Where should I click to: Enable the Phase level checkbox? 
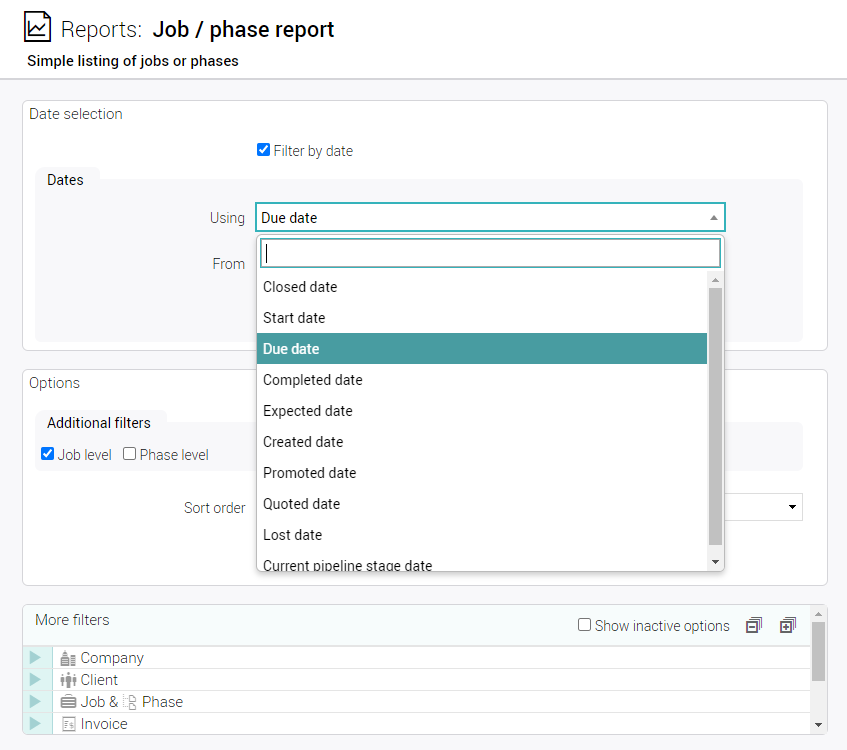click(x=129, y=454)
